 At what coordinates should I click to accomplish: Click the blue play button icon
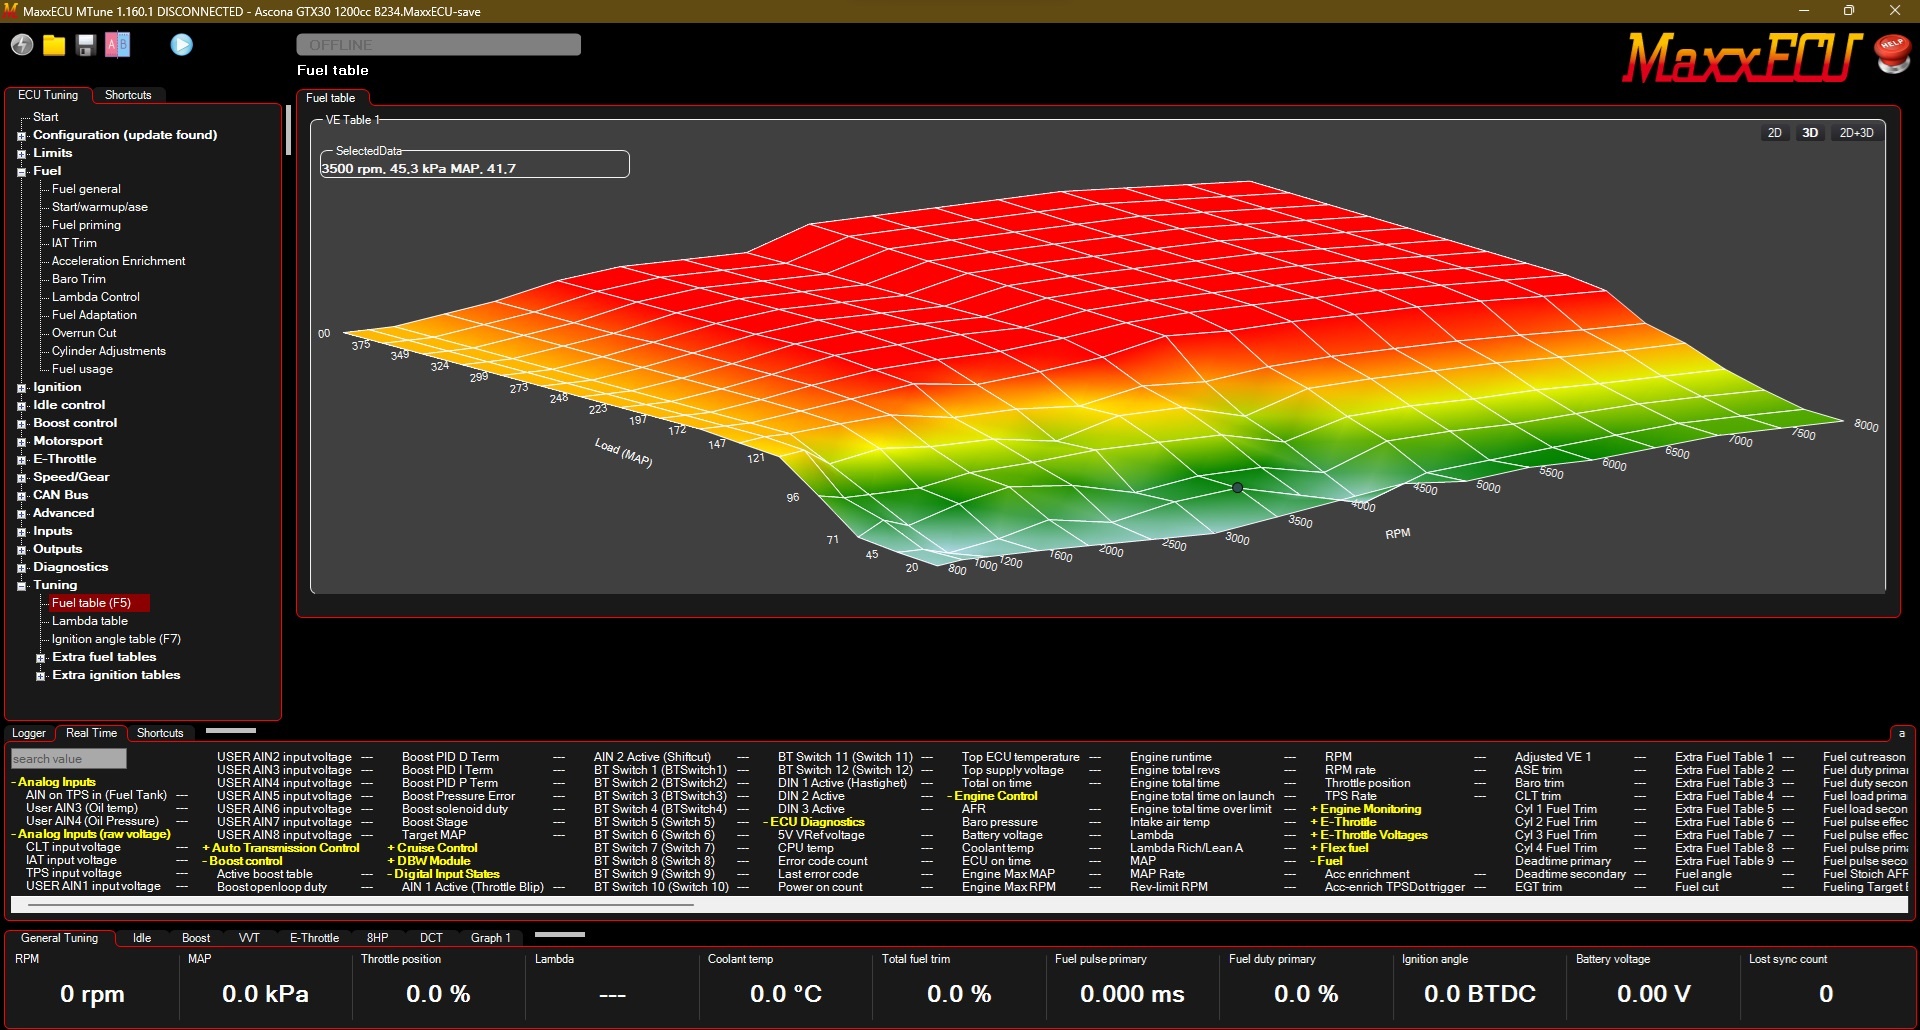coord(181,45)
